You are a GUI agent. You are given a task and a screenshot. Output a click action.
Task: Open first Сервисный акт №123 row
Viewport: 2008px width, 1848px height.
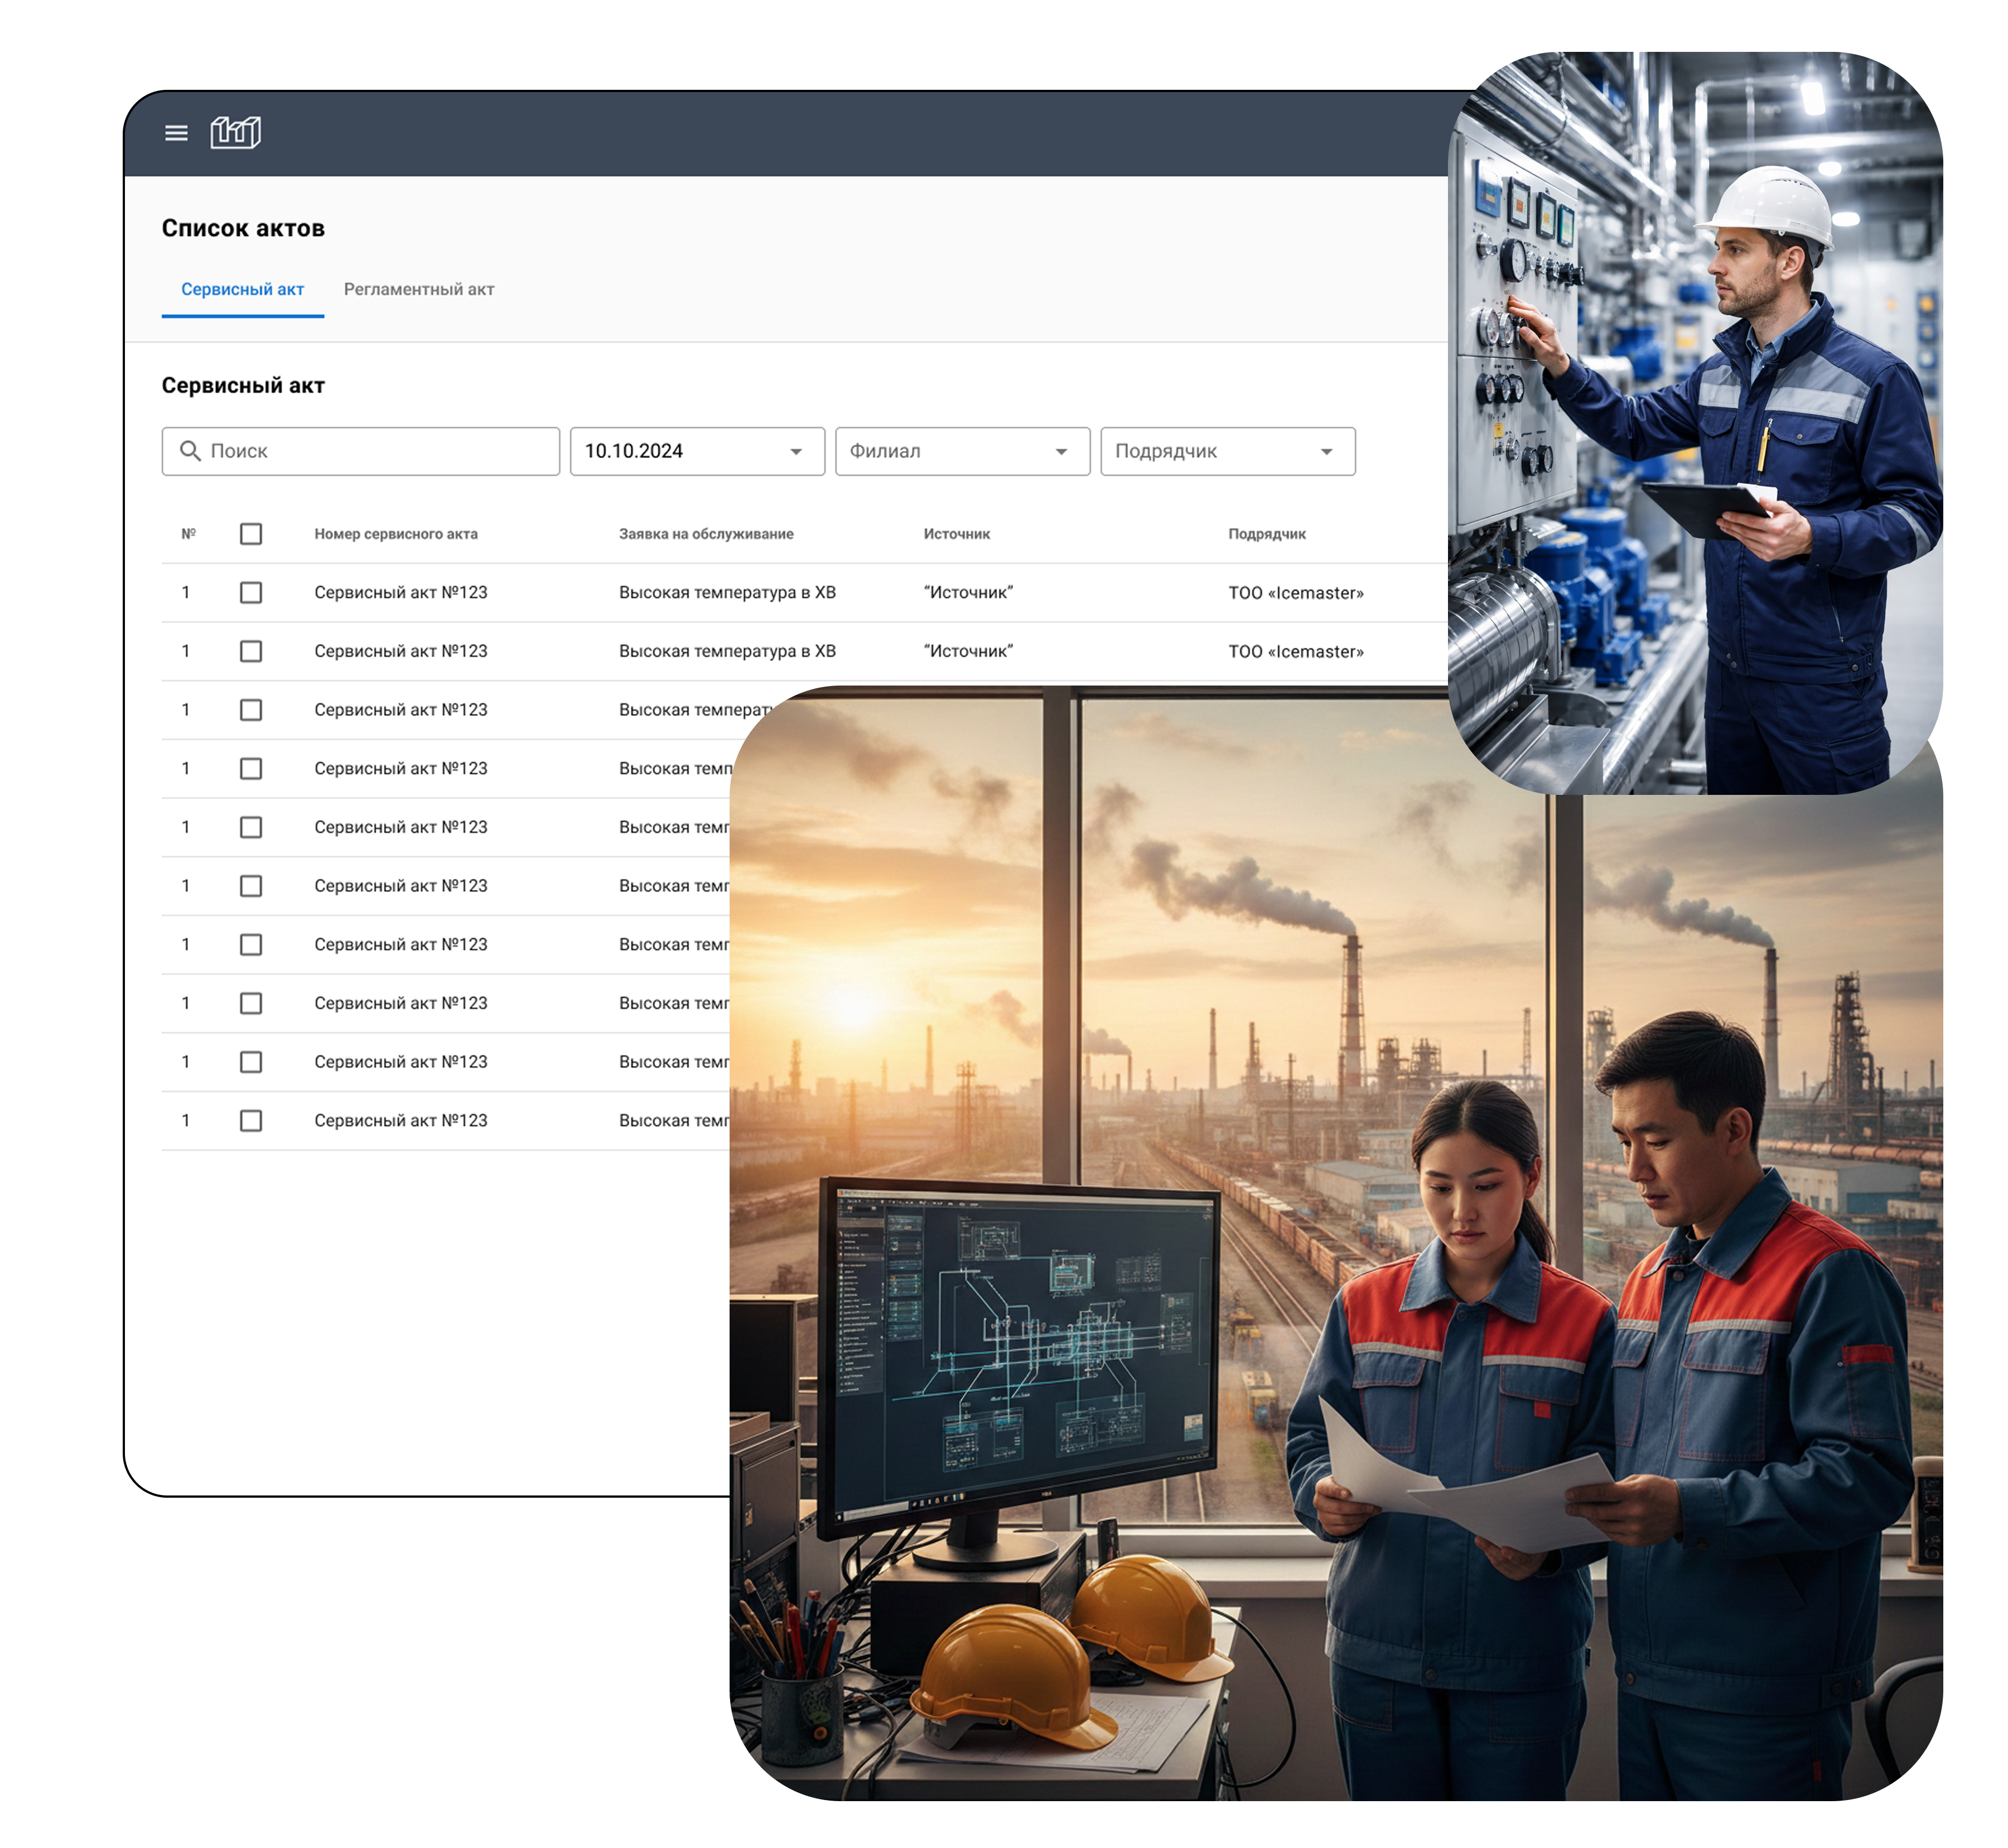(x=401, y=593)
